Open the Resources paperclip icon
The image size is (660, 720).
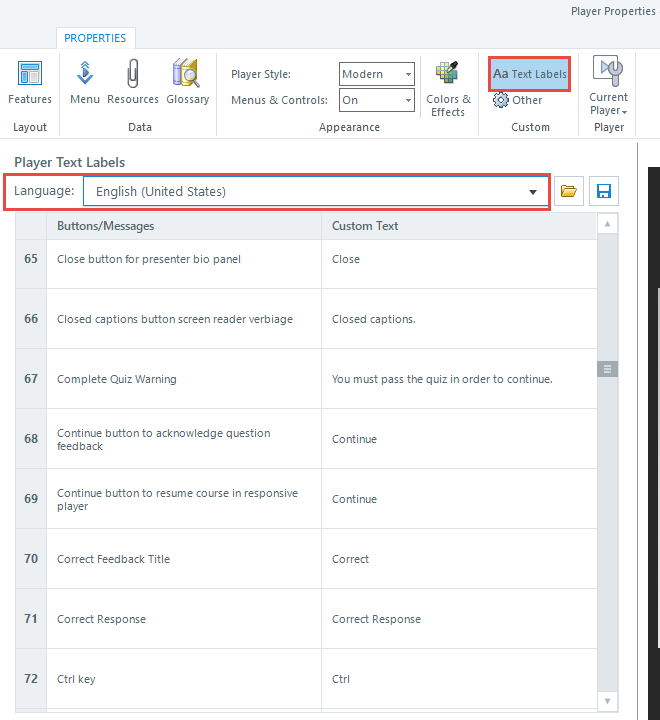[133, 82]
